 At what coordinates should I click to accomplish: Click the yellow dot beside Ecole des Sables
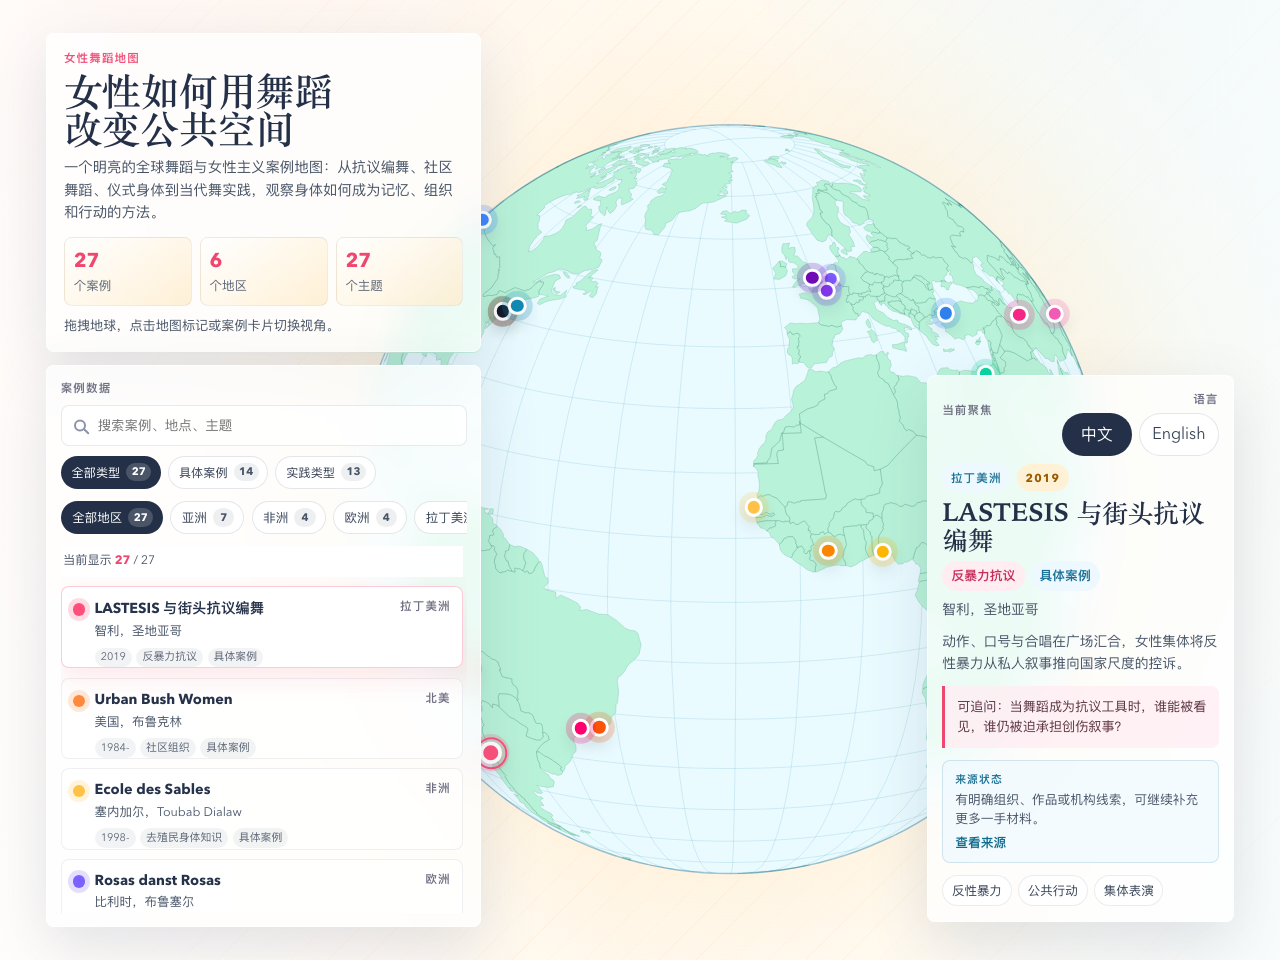[79, 791]
